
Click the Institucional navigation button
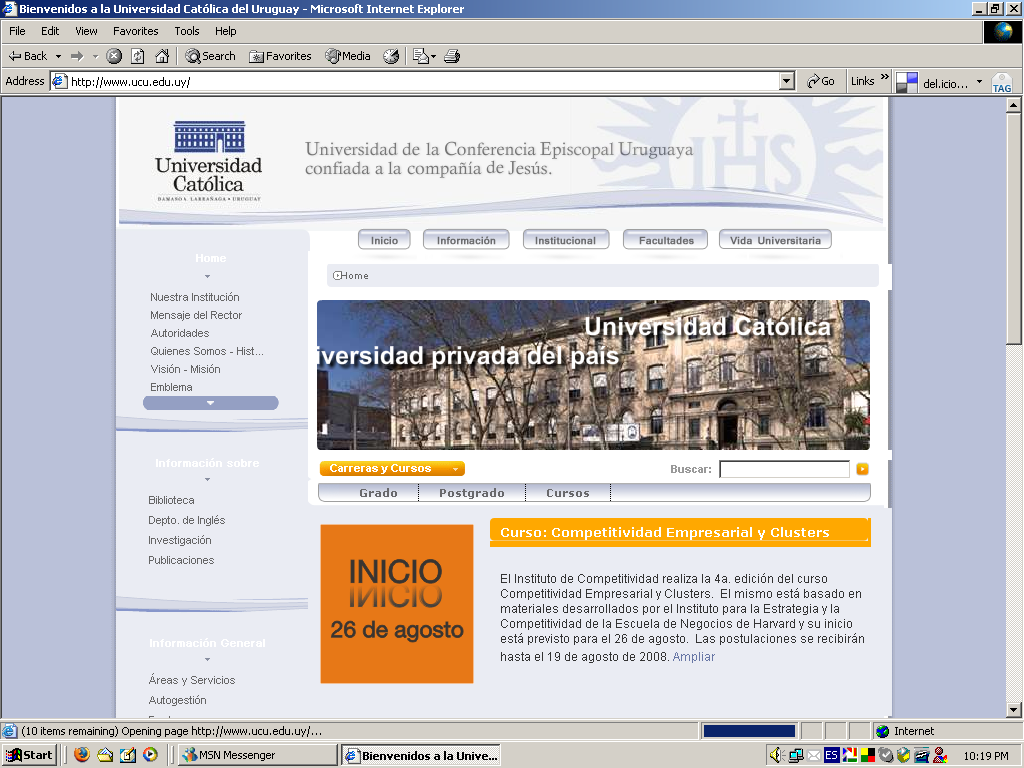[566, 240]
